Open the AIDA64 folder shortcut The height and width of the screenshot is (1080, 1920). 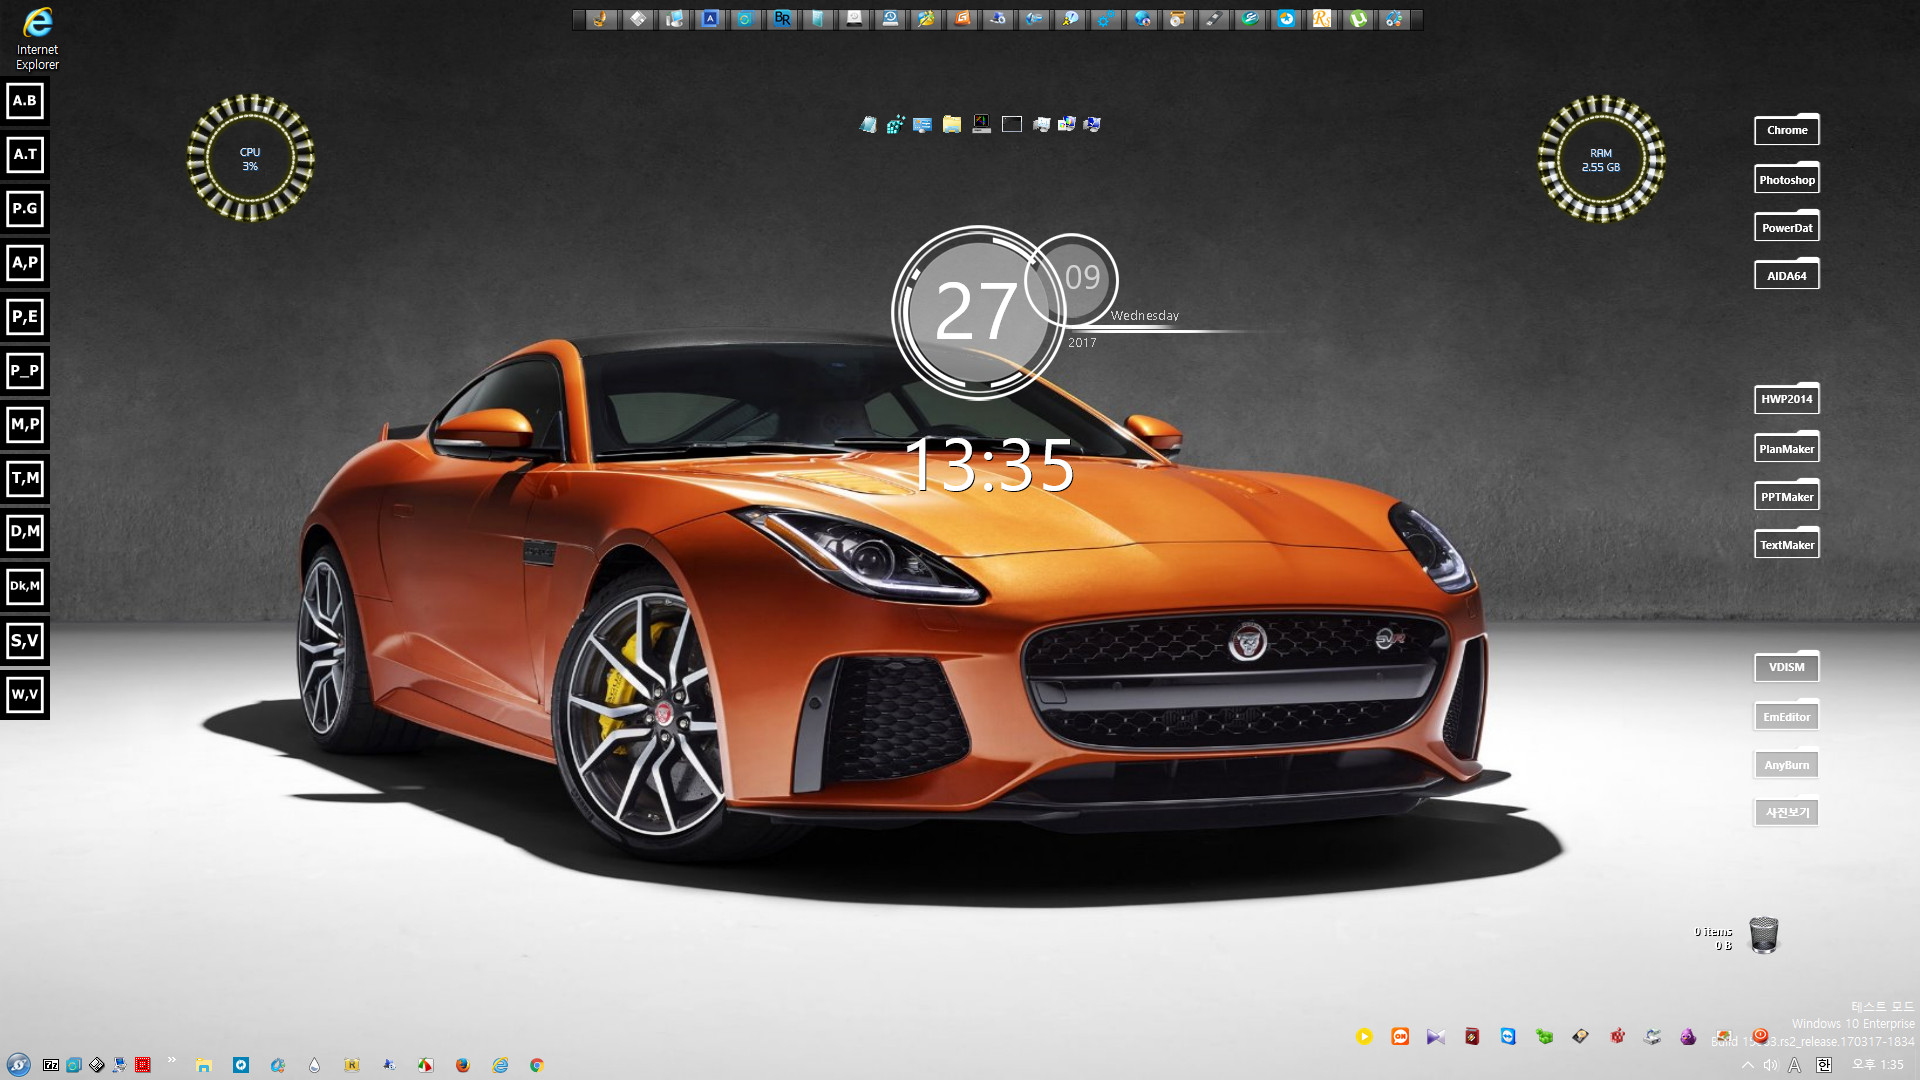point(1787,275)
